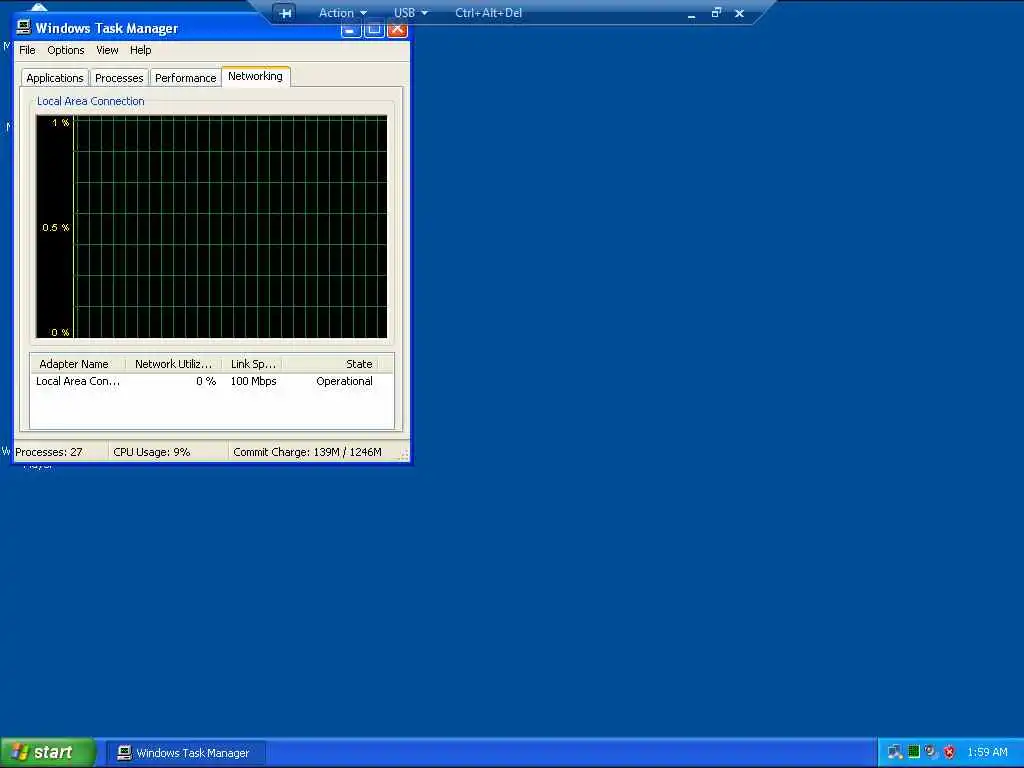Click the green CPU usage tray icon

point(914,752)
